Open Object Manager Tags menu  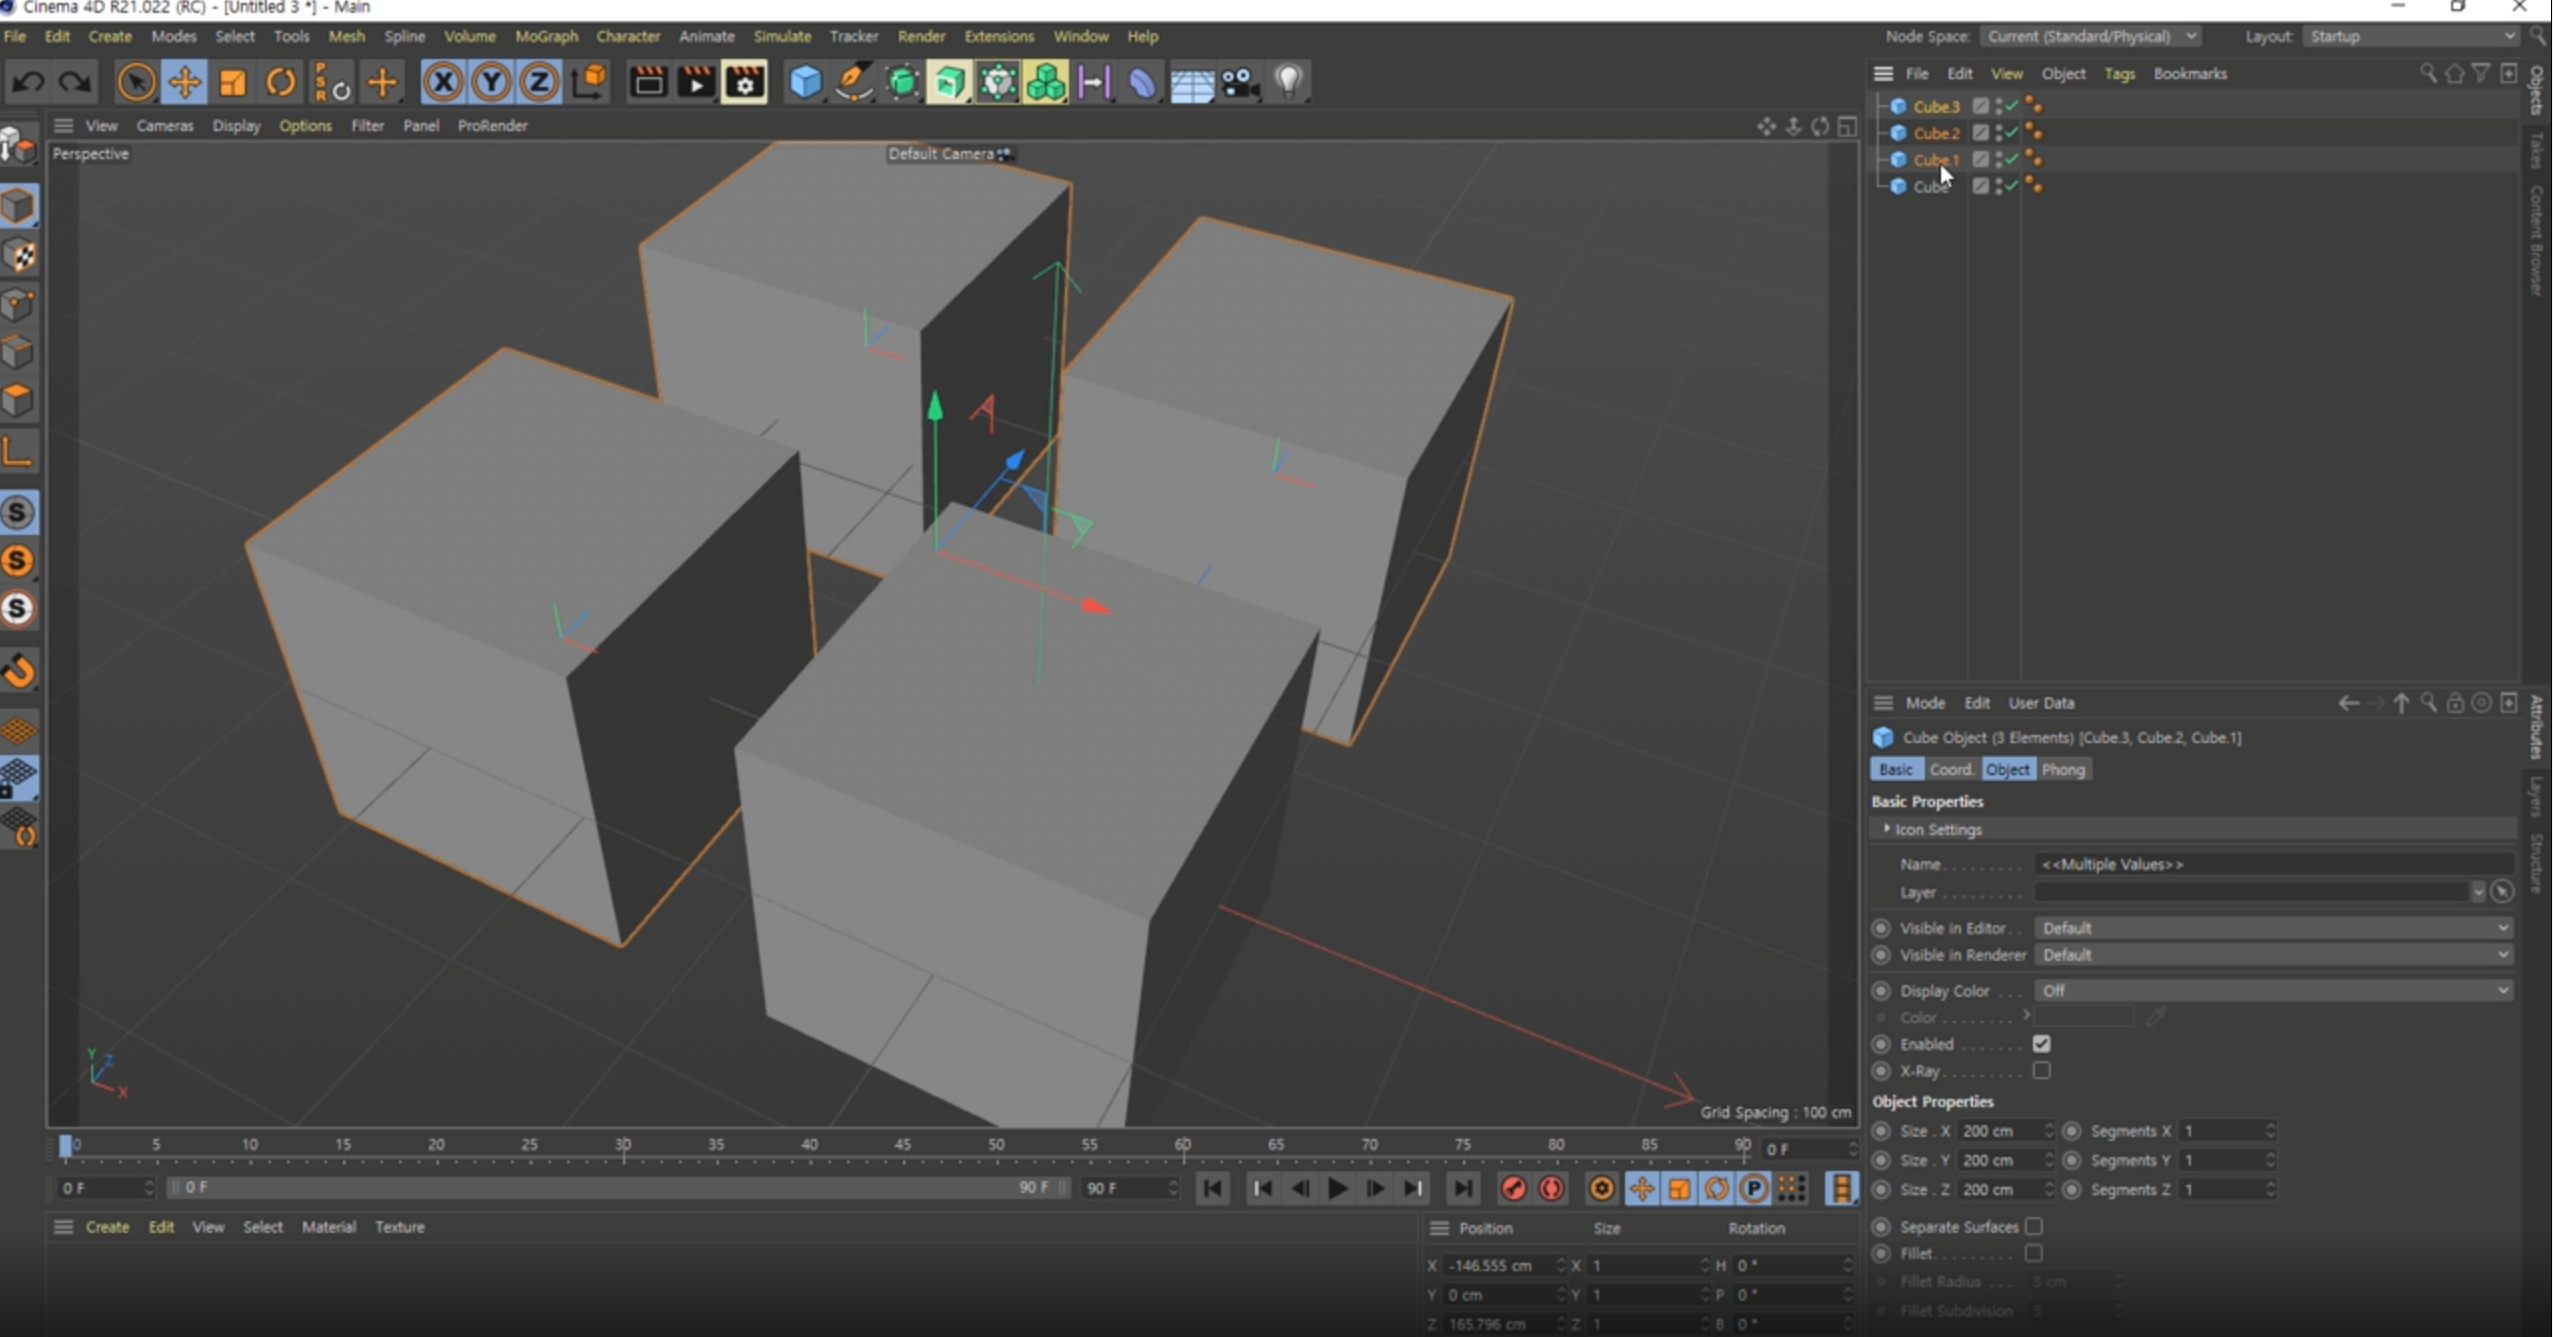(x=2119, y=73)
